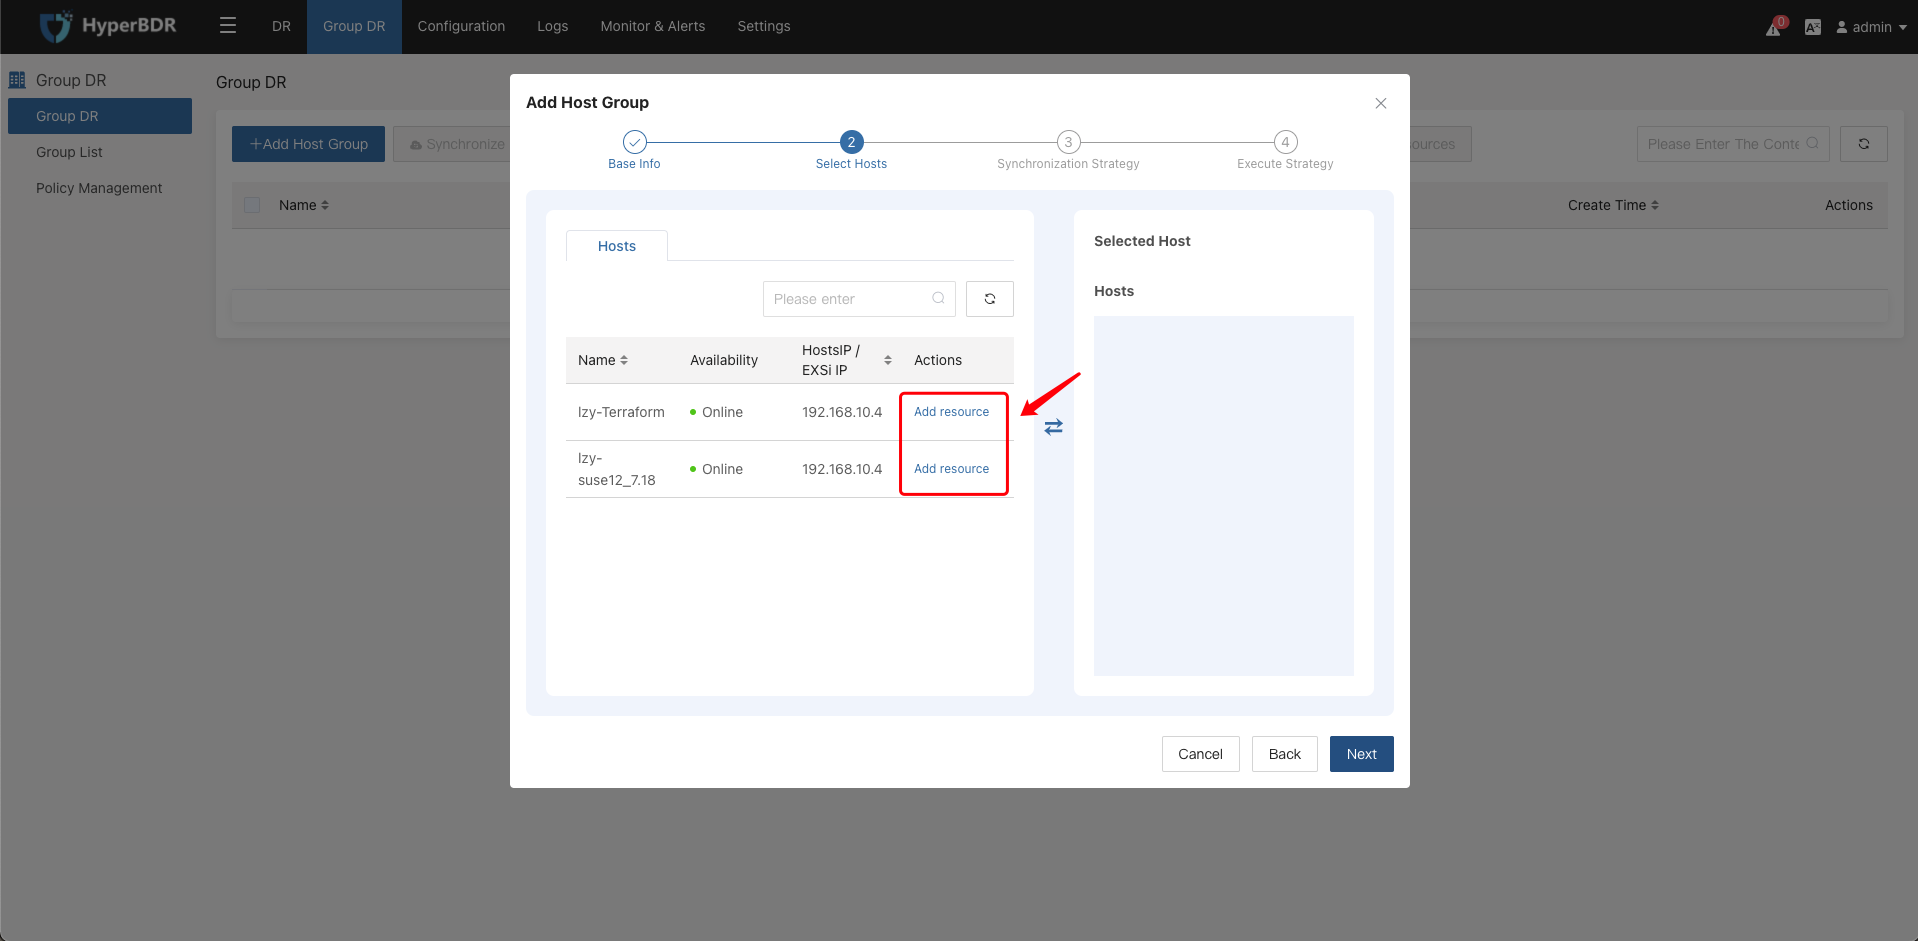Select the Group DR top menu

[354, 26]
